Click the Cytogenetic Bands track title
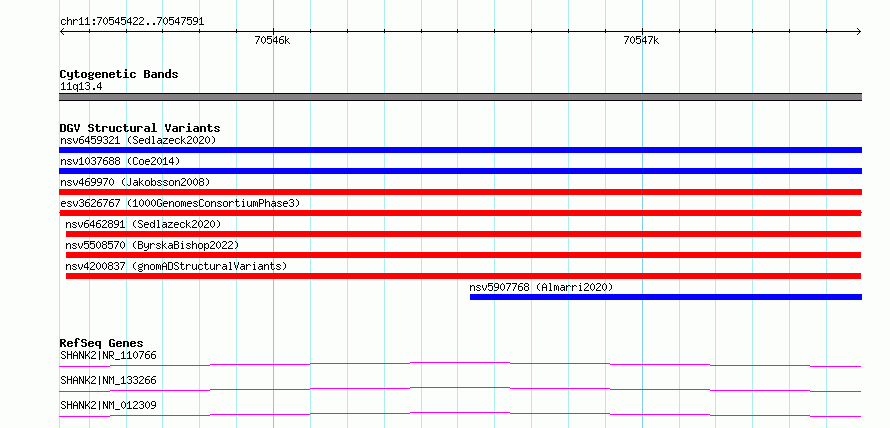Viewport: 890px width, 428px height. (x=119, y=74)
